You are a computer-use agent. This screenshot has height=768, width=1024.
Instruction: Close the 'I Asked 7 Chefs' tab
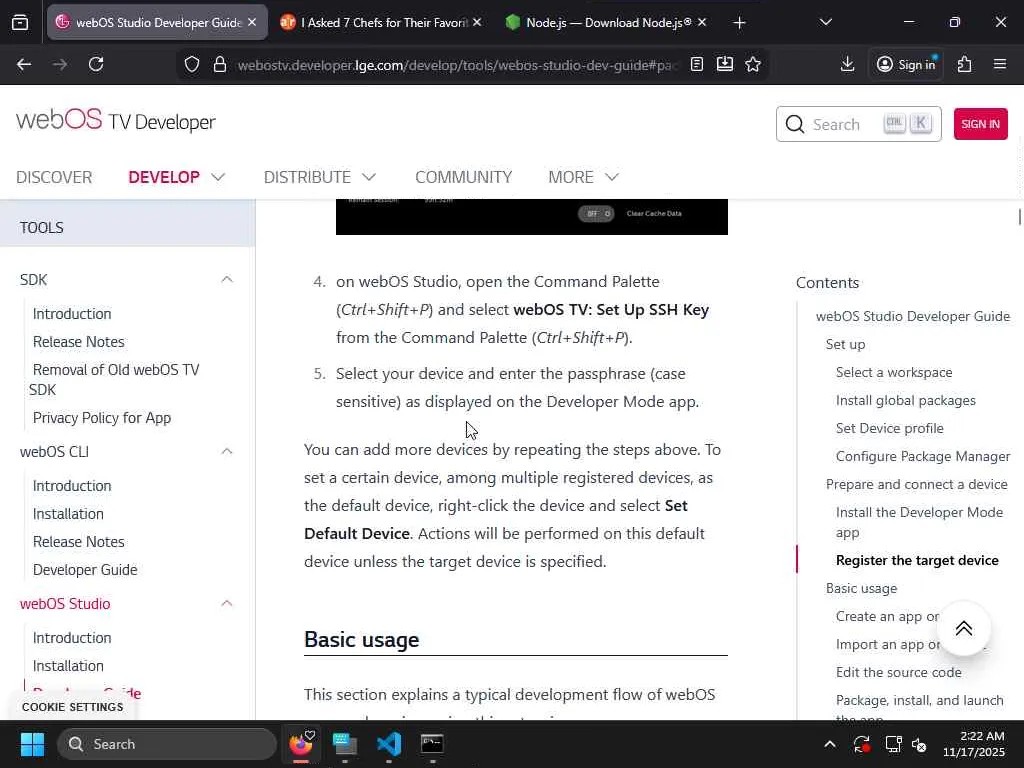click(477, 22)
